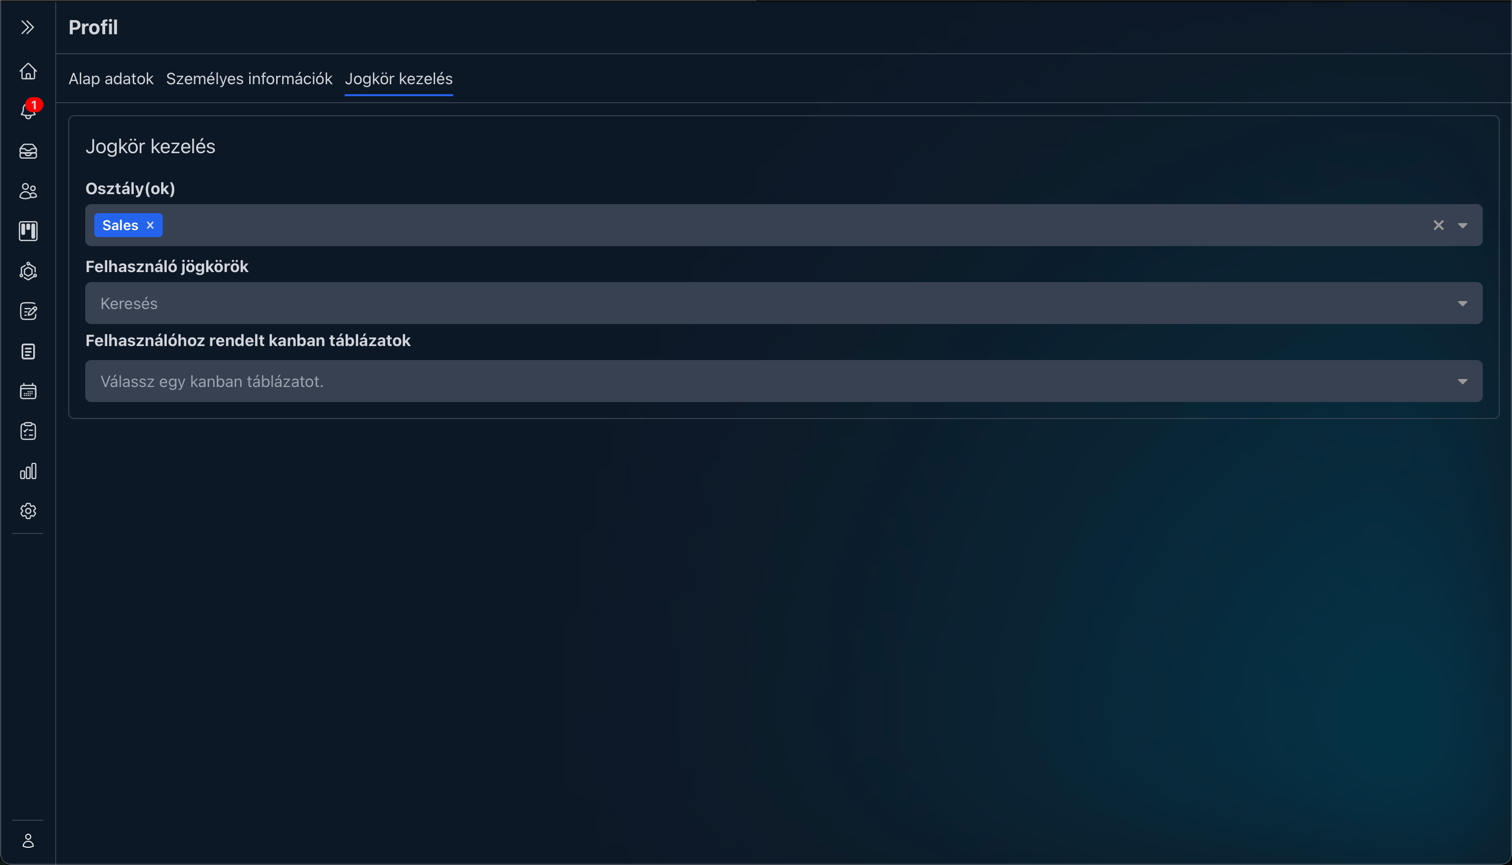Select the Jogkör kezelés tab
The width and height of the screenshot is (1512, 865).
coord(398,79)
